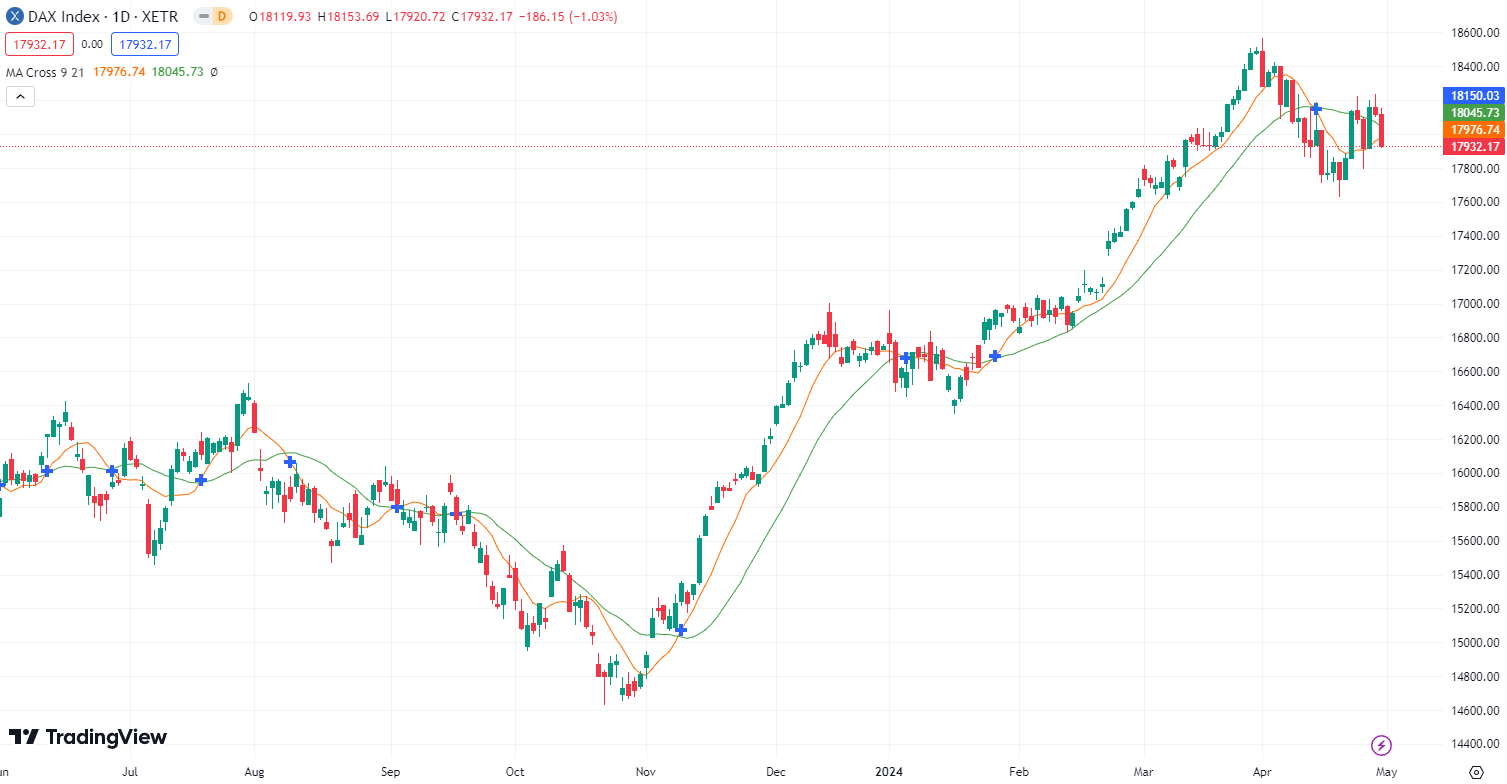
Task: Click the orange D delayed-data badge
Action: pyautogui.click(x=223, y=16)
